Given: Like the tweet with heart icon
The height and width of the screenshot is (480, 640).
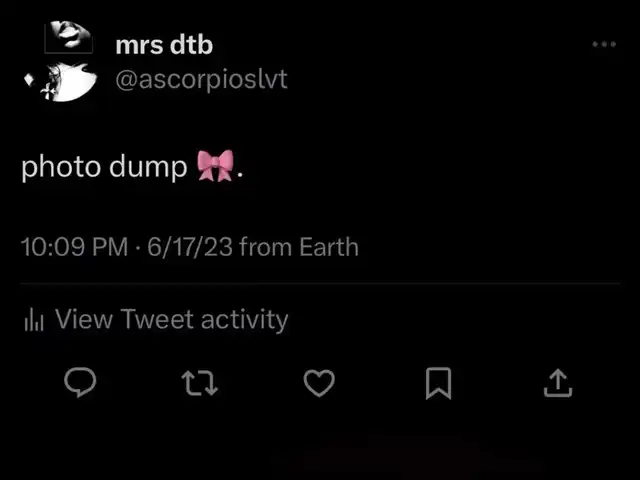Looking at the screenshot, I should pyautogui.click(x=319, y=383).
